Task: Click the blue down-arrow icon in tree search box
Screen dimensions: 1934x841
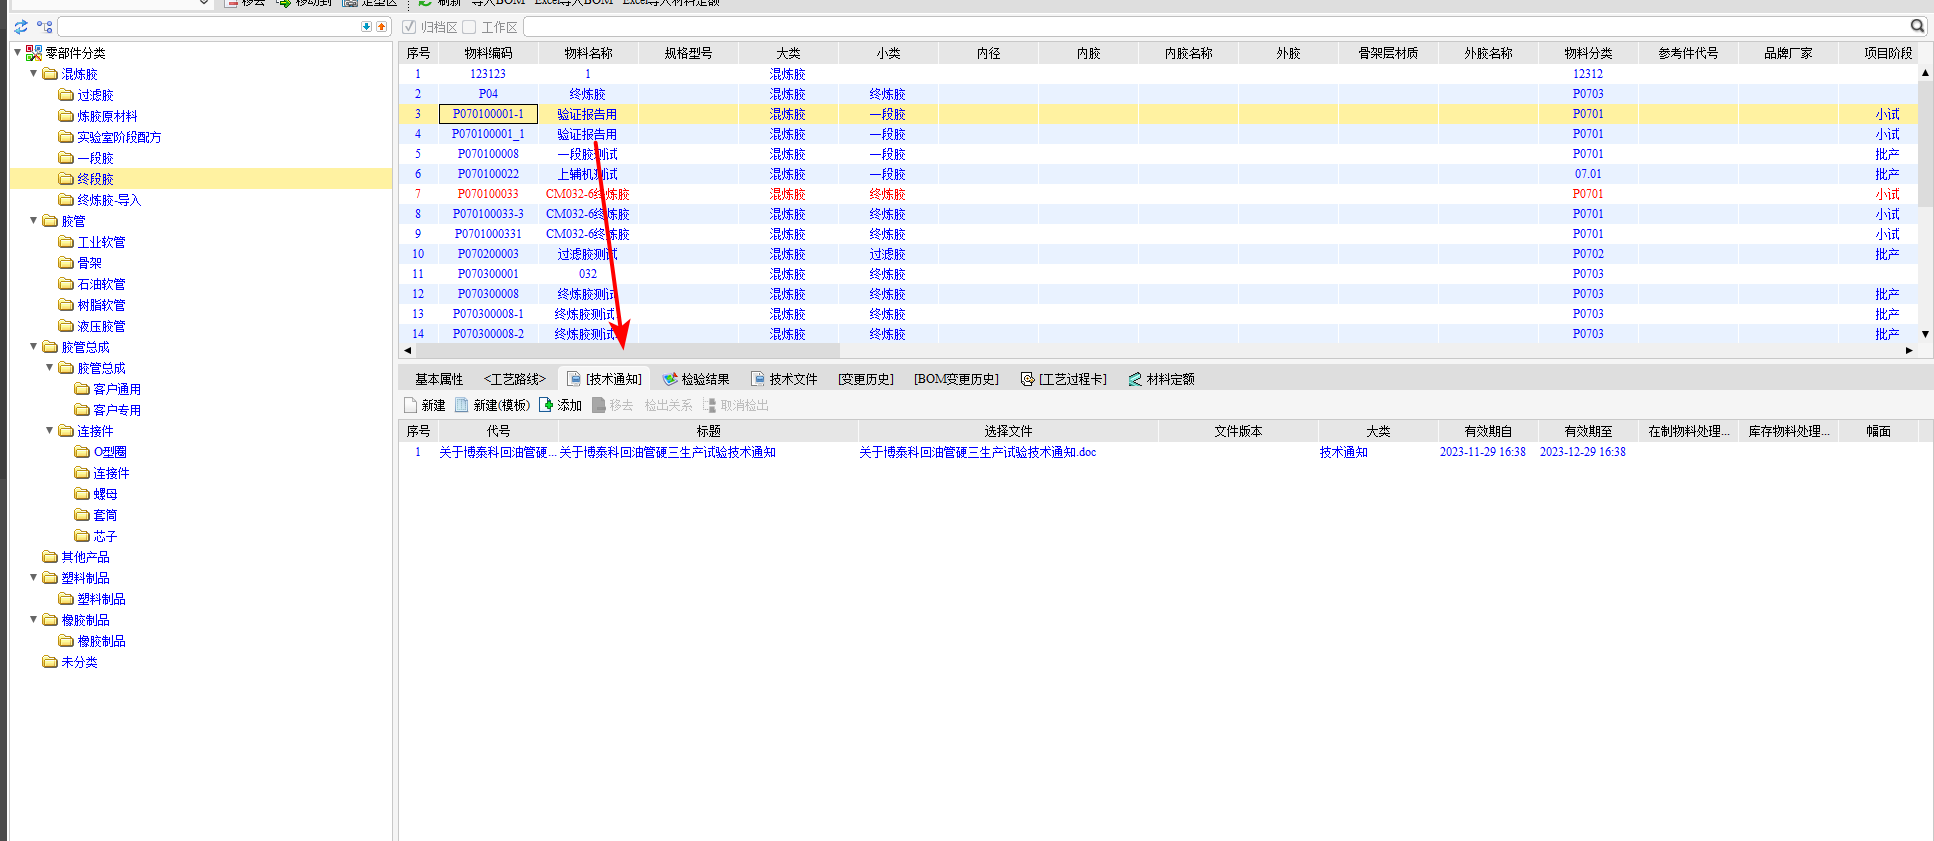Action: (366, 27)
